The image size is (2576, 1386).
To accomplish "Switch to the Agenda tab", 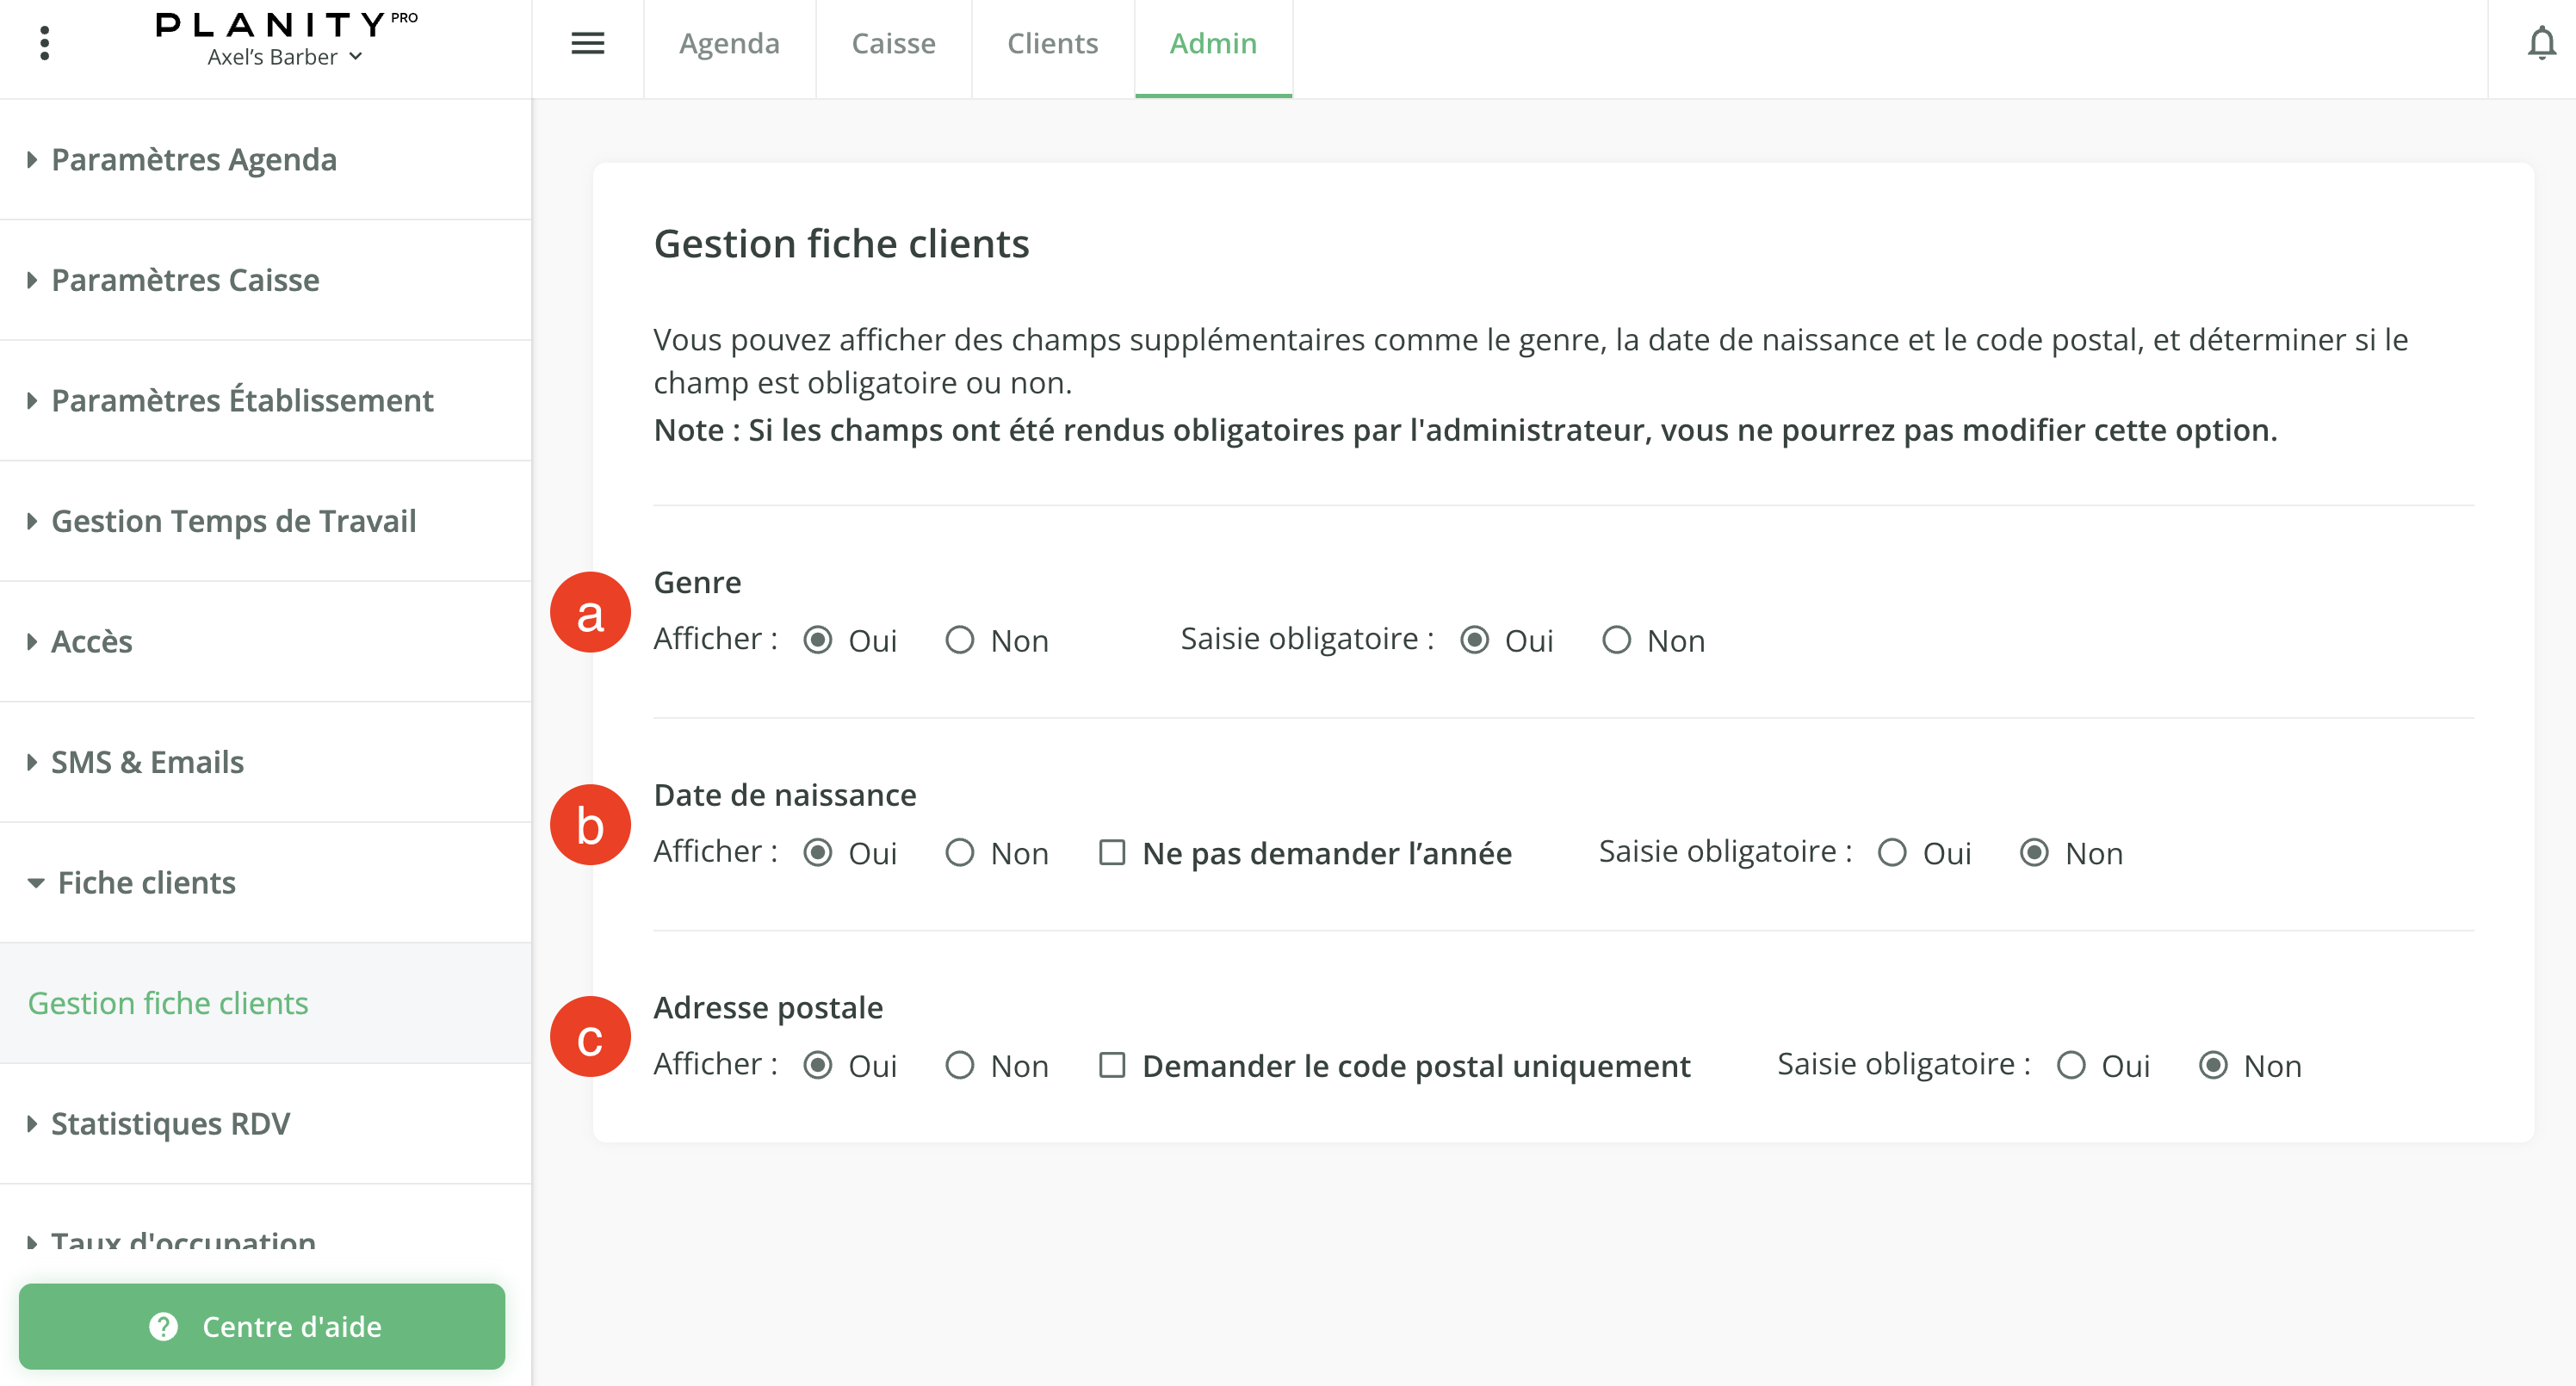I will point(729,43).
